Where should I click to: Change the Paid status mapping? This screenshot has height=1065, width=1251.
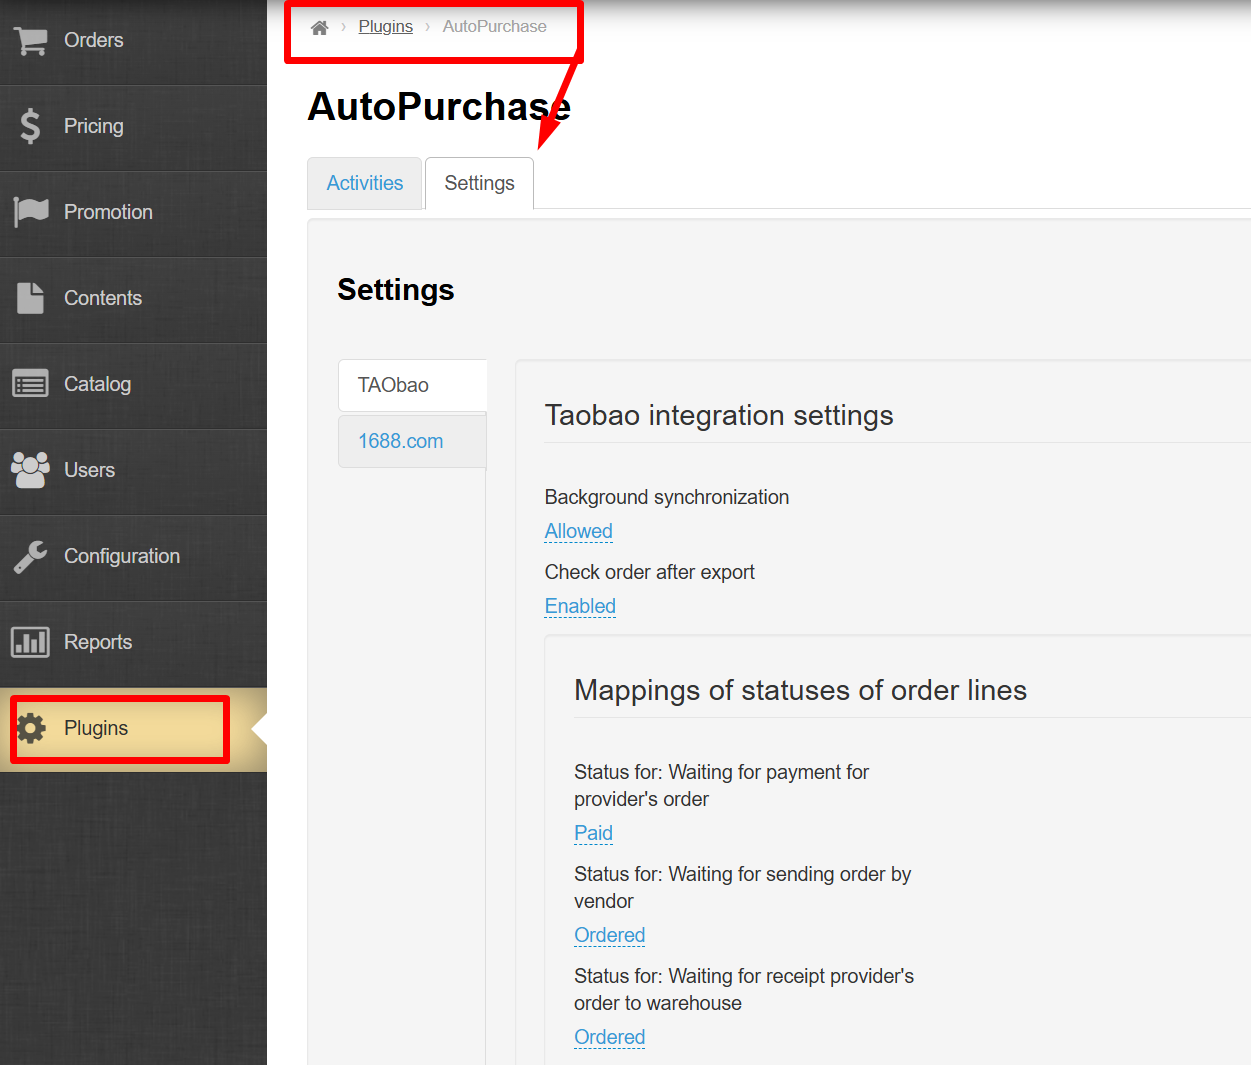coord(593,833)
